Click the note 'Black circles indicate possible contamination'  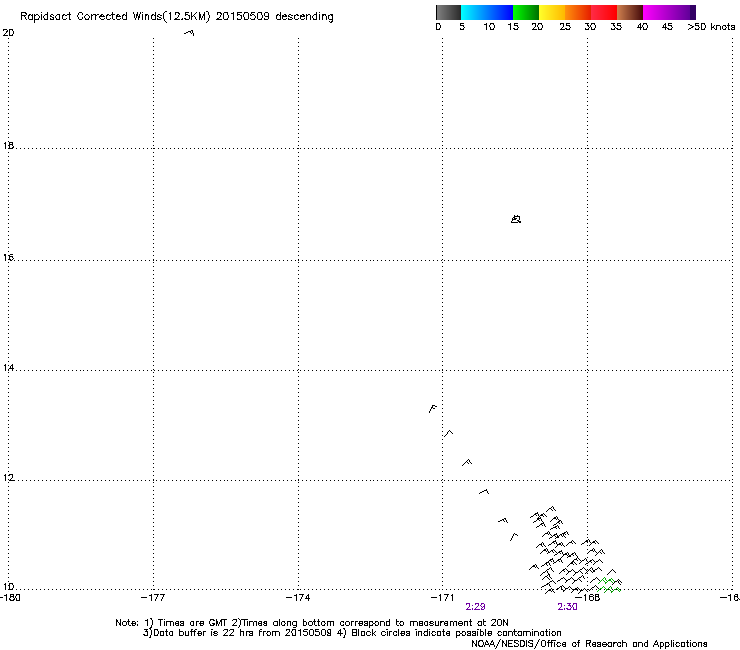pos(456,633)
